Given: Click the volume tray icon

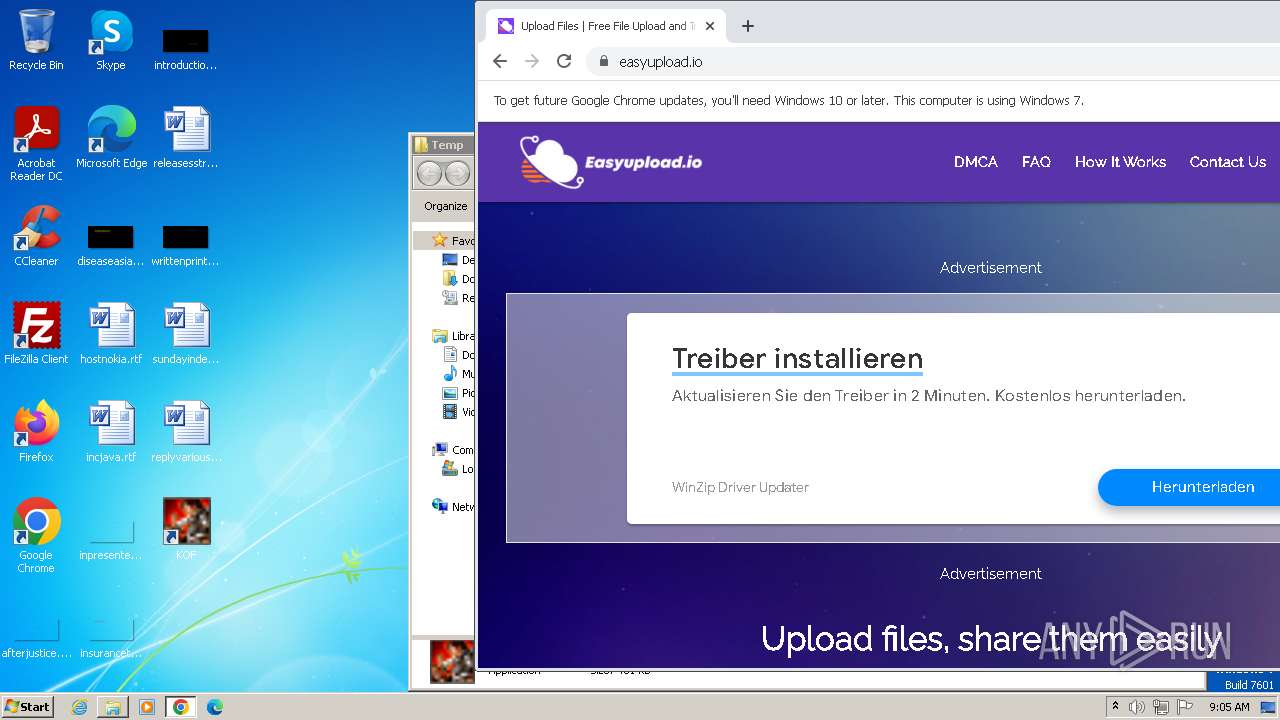Looking at the screenshot, I should pos(1137,707).
